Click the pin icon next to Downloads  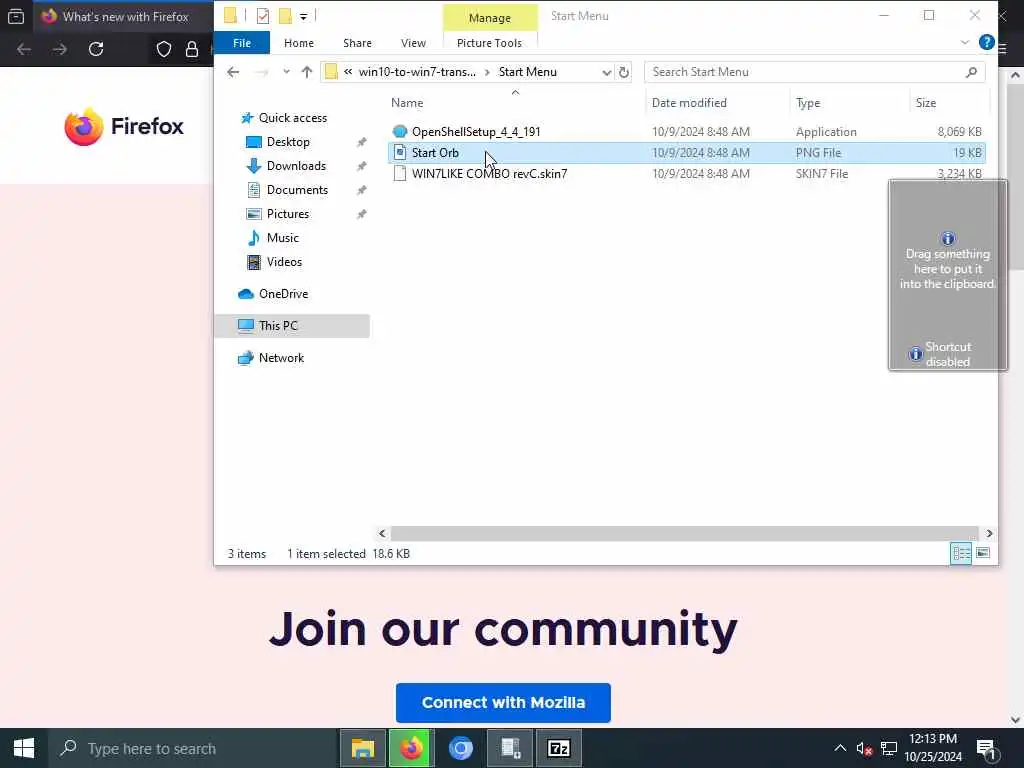click(361, 167)
